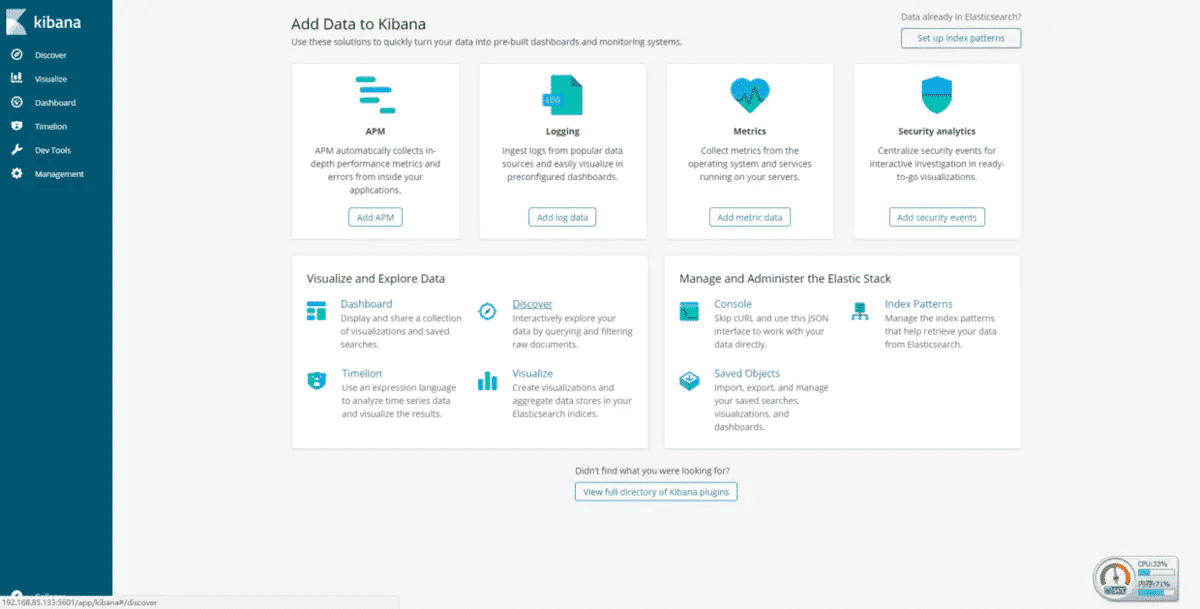Image resolution: width=1200 pixels, height=609 pixels.
Task: Open Dashboard icon in left sidebar
Action: tap(17, 102)
